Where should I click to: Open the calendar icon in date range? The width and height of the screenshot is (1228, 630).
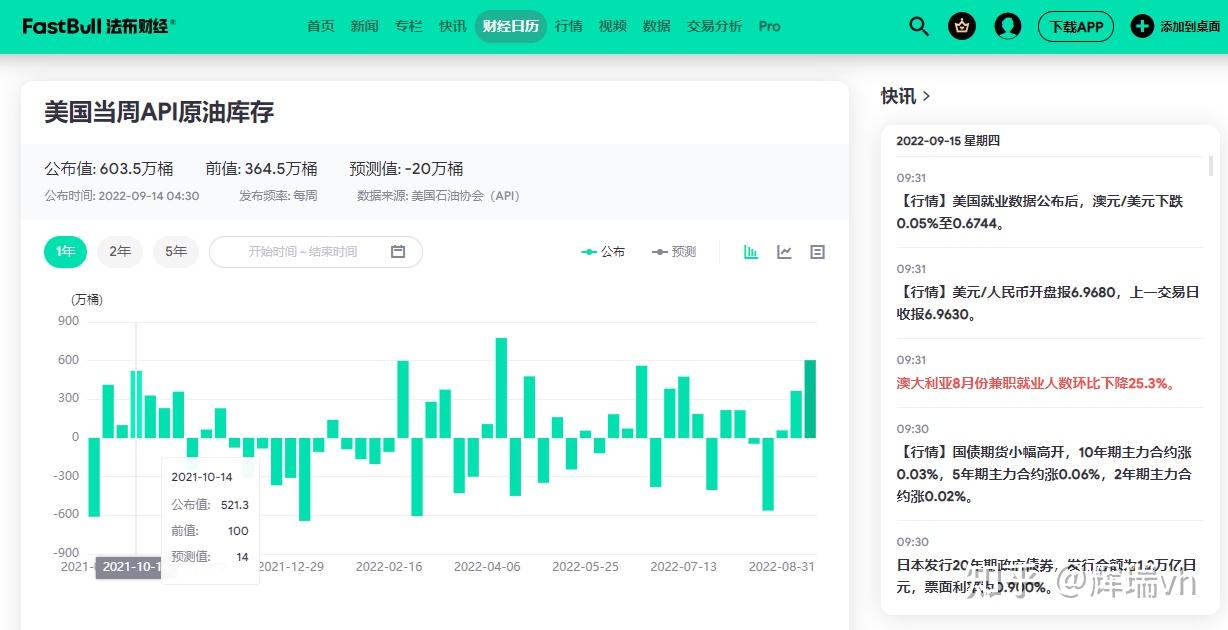pyautogui.click(x=398, y=252)
